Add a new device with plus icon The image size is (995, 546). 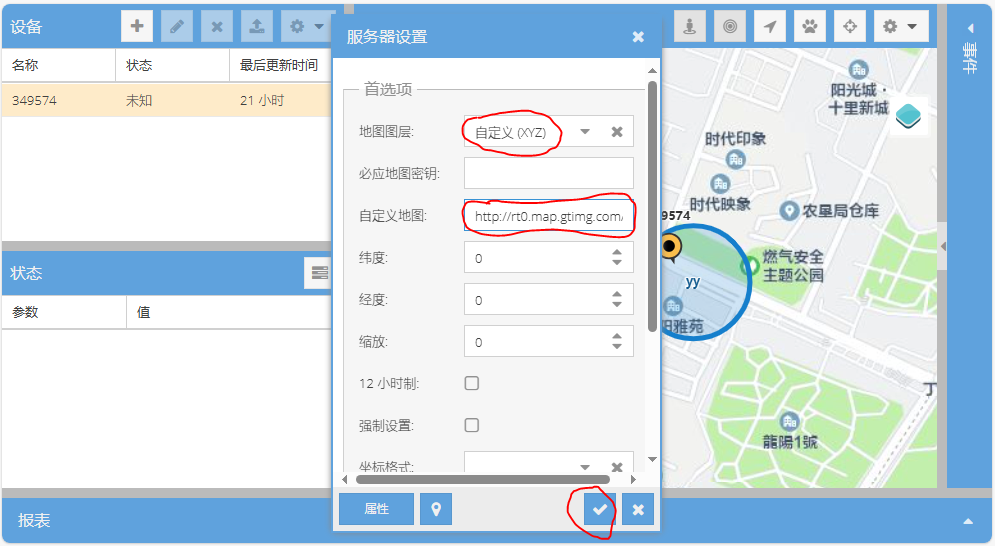[x=136, y=27]
